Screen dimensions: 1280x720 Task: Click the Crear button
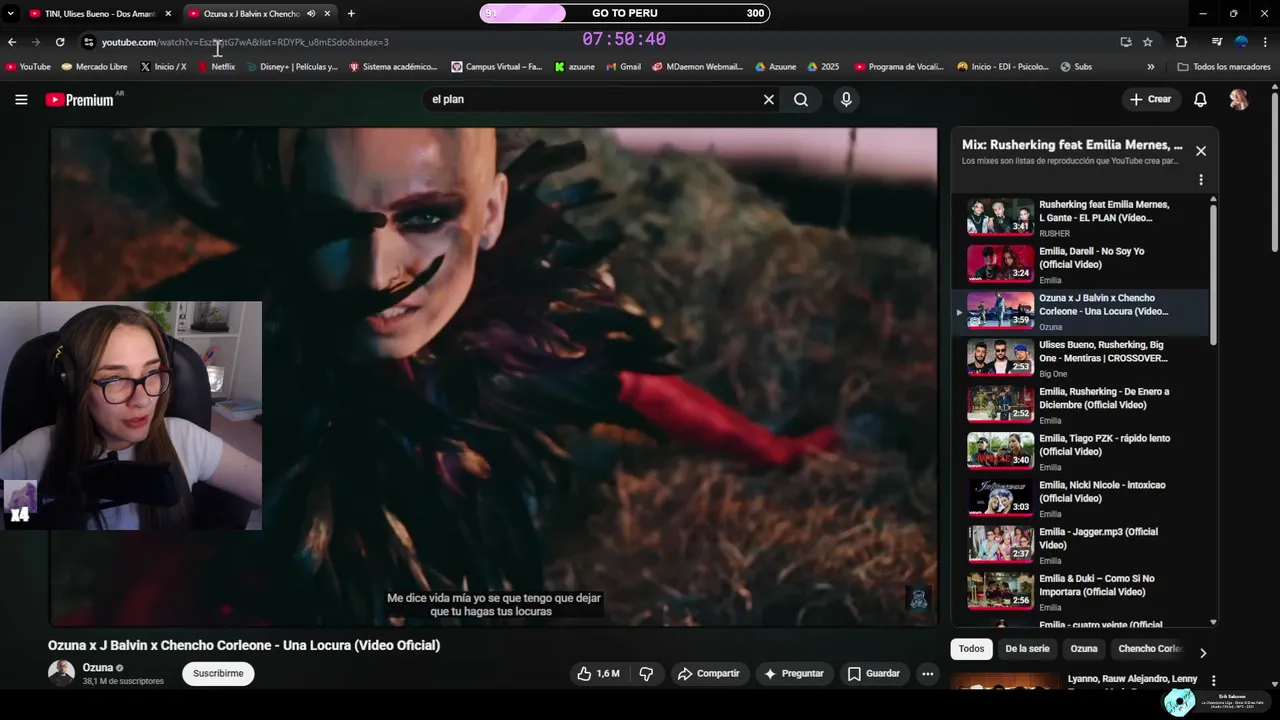(x=1150, y=99)
